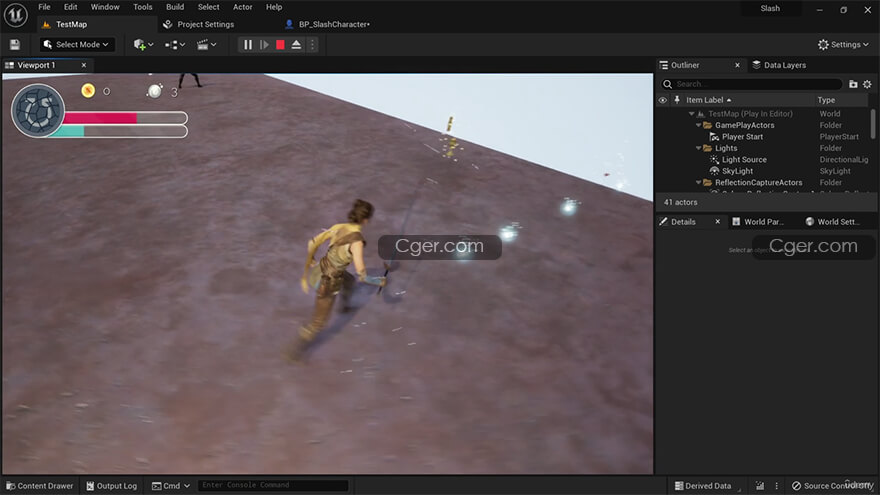Save the current level with disk icon
This screenshot has height=495, width=880.
[x=15, y=44]
